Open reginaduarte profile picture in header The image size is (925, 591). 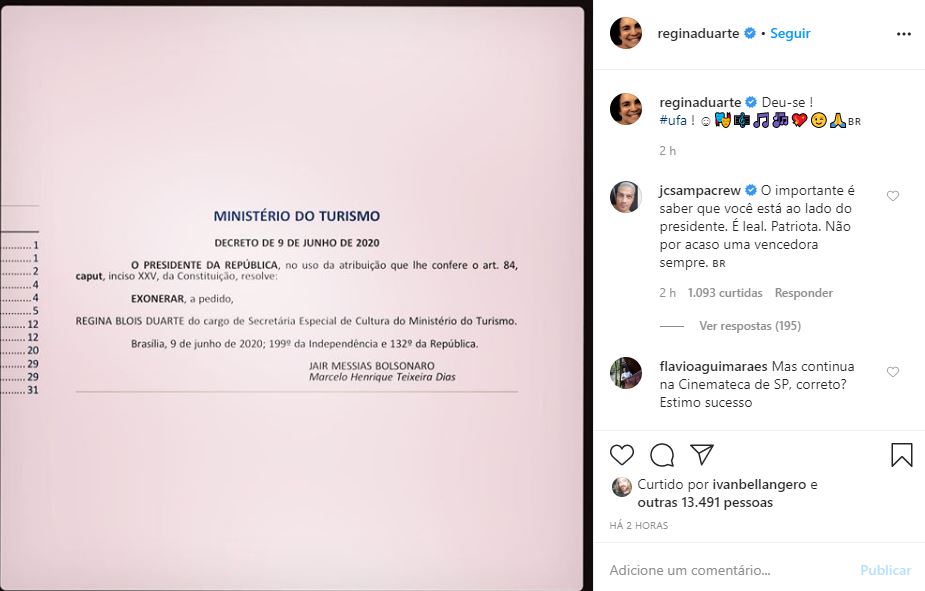tap(626, 33)
